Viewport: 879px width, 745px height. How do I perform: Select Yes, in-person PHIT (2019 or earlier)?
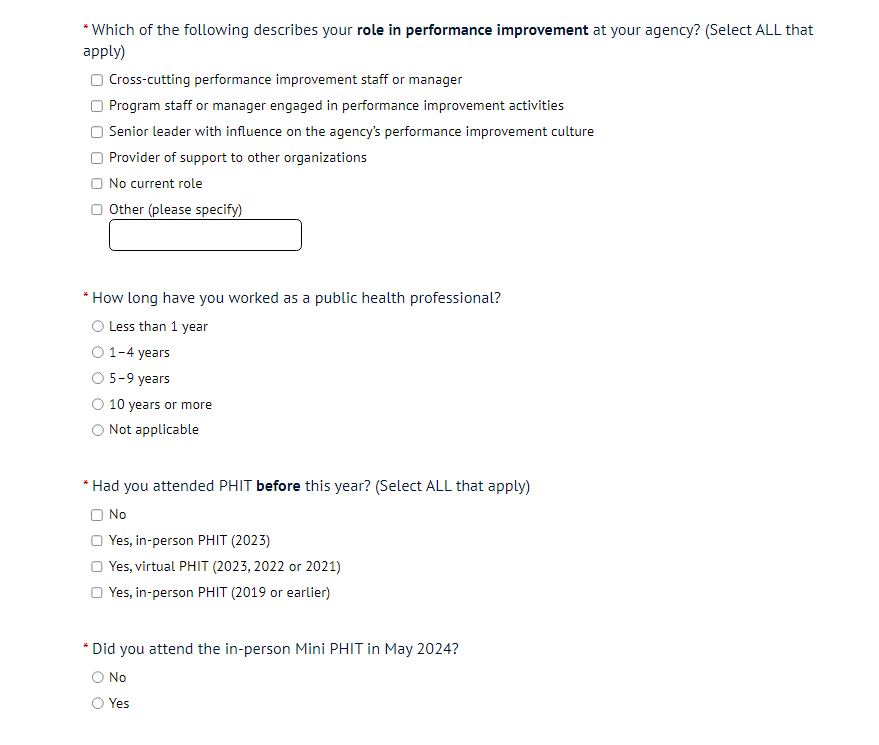click(97, 593)
